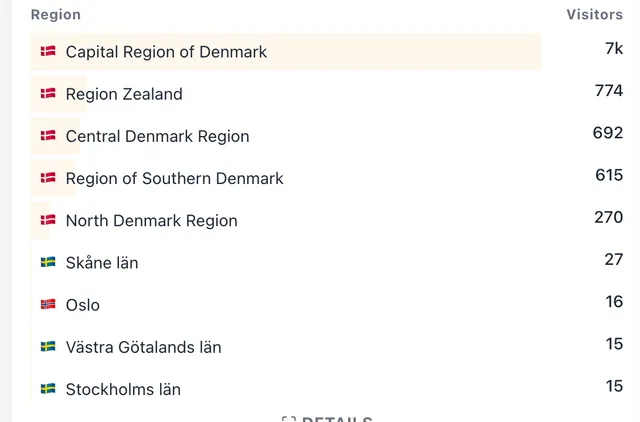The image size is (640, 422).
Task: Pick the Oslo region name
Action: pyautogui.click(x=83, y=305)
